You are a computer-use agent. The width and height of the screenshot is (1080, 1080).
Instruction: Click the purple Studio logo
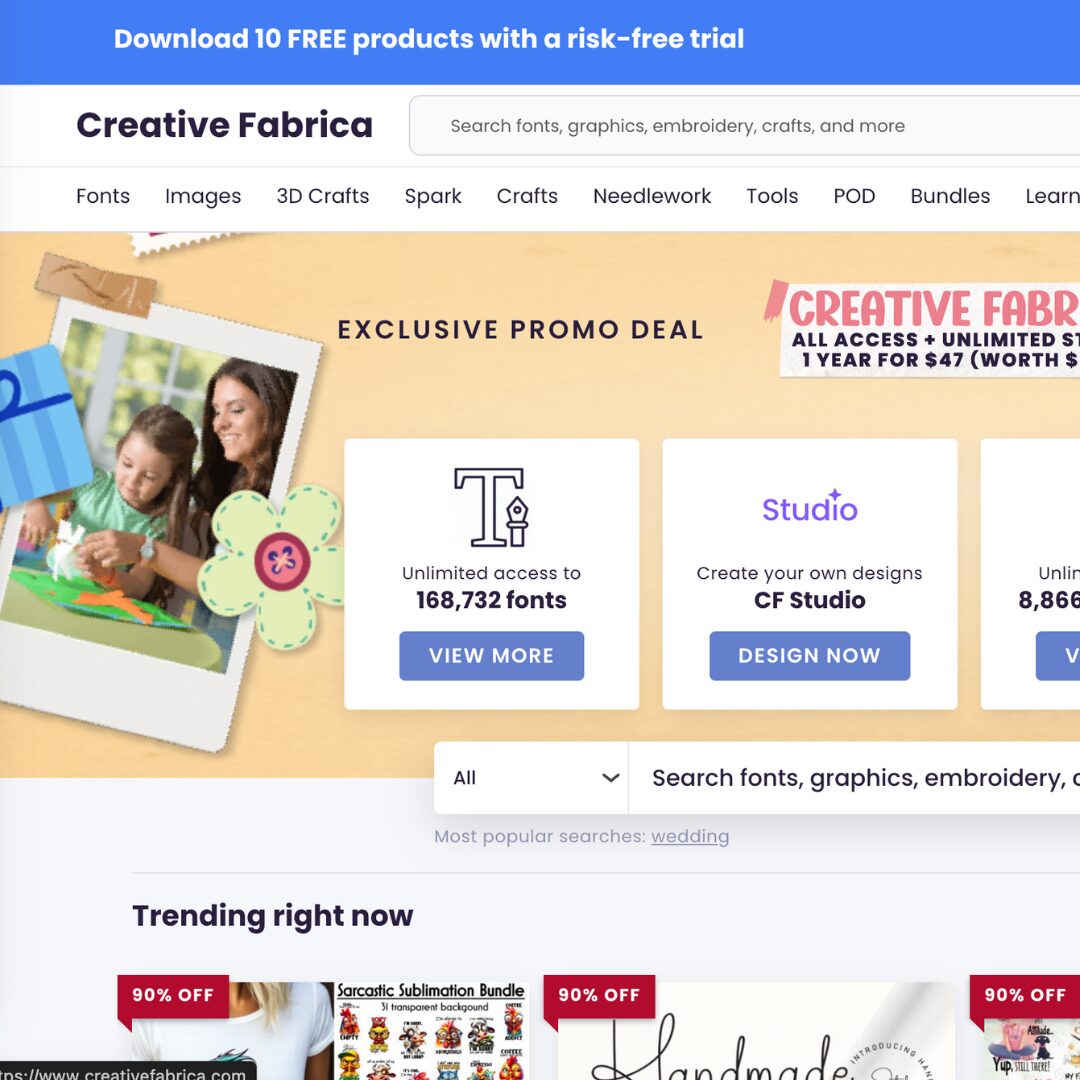[809, 507]
